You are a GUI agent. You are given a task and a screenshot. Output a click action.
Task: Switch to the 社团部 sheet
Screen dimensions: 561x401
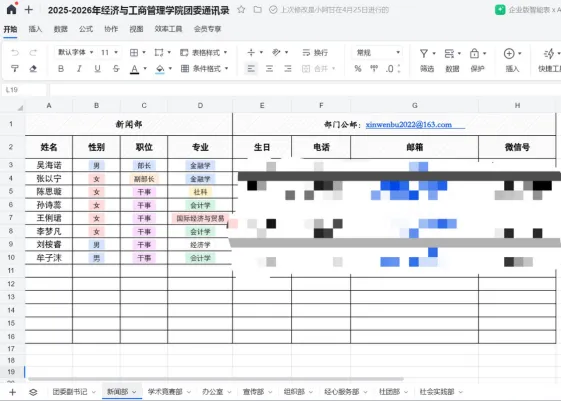(x=389, y=392)
